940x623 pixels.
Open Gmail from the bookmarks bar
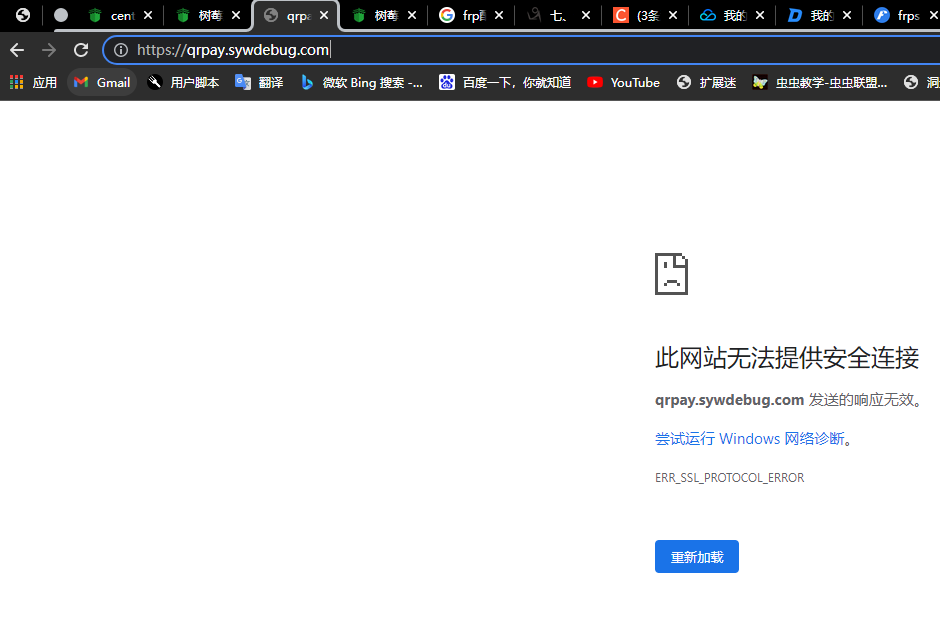point(100,82)
